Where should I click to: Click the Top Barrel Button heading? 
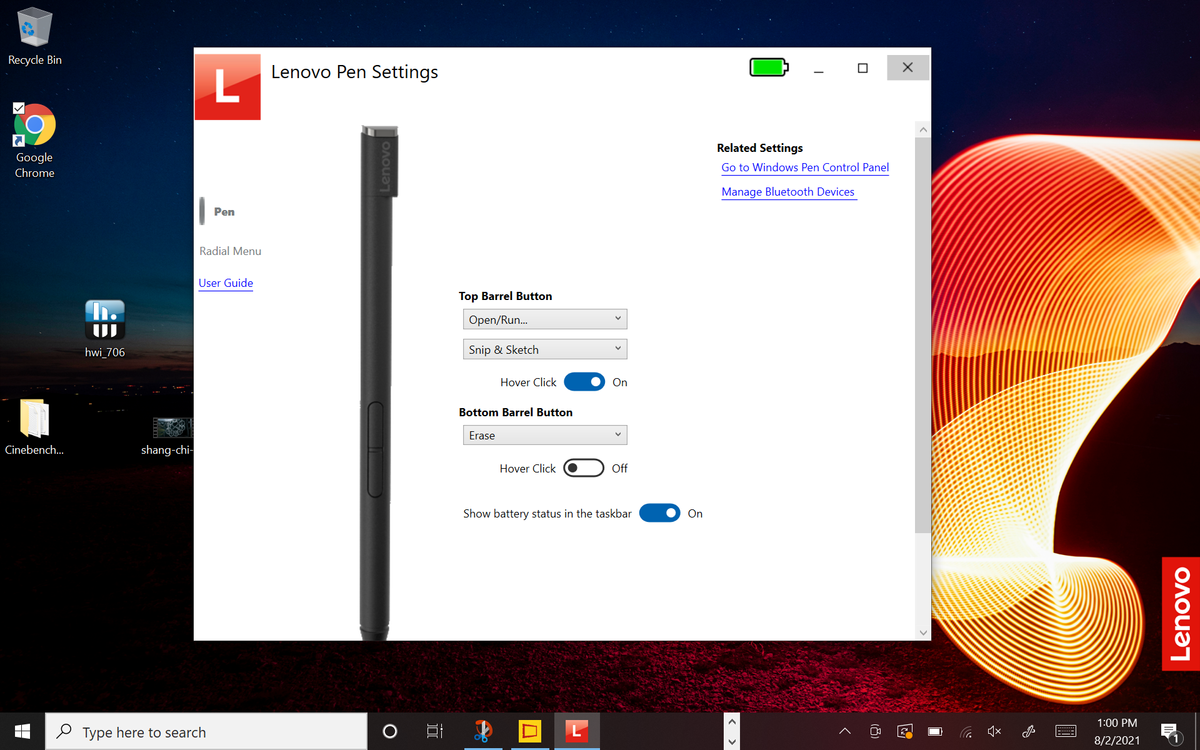[x=505, y=296]
